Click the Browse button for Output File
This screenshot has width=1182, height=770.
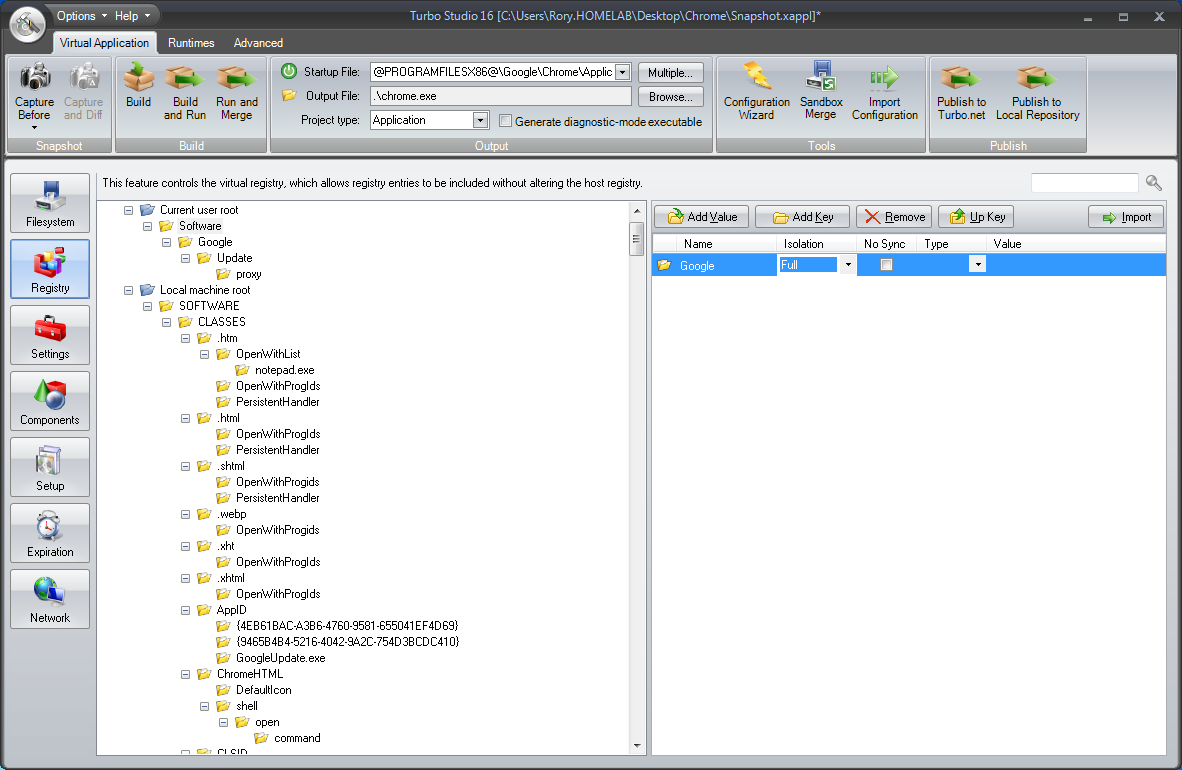[x=670, y=96]
